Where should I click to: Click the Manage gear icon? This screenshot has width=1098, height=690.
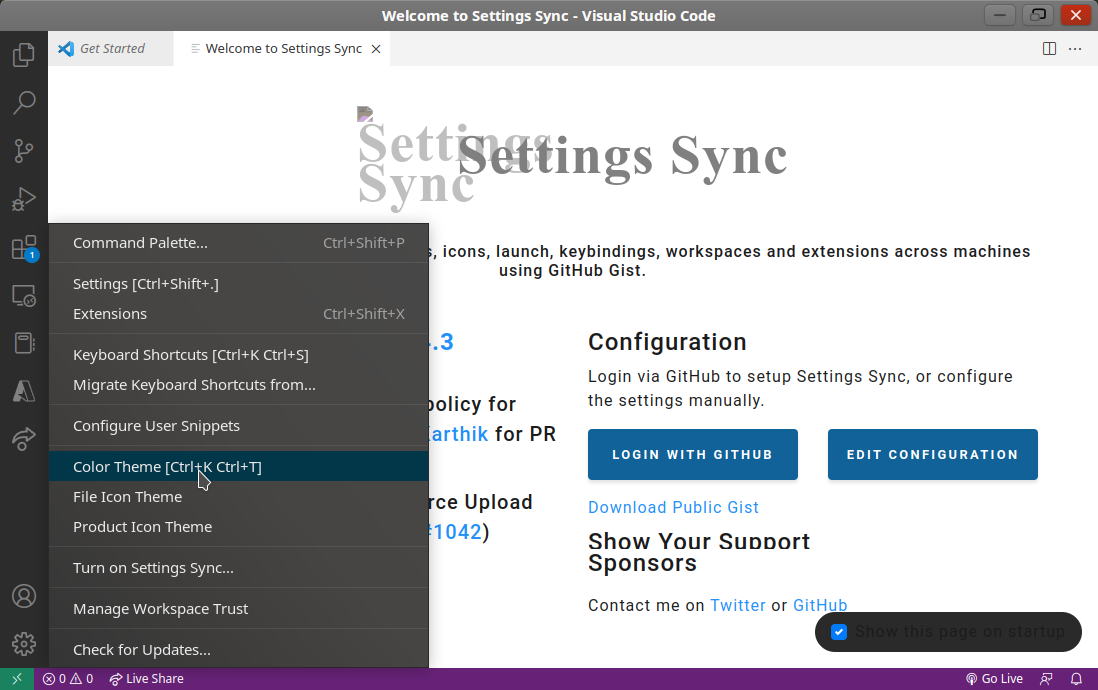click(x=24, y=644)
